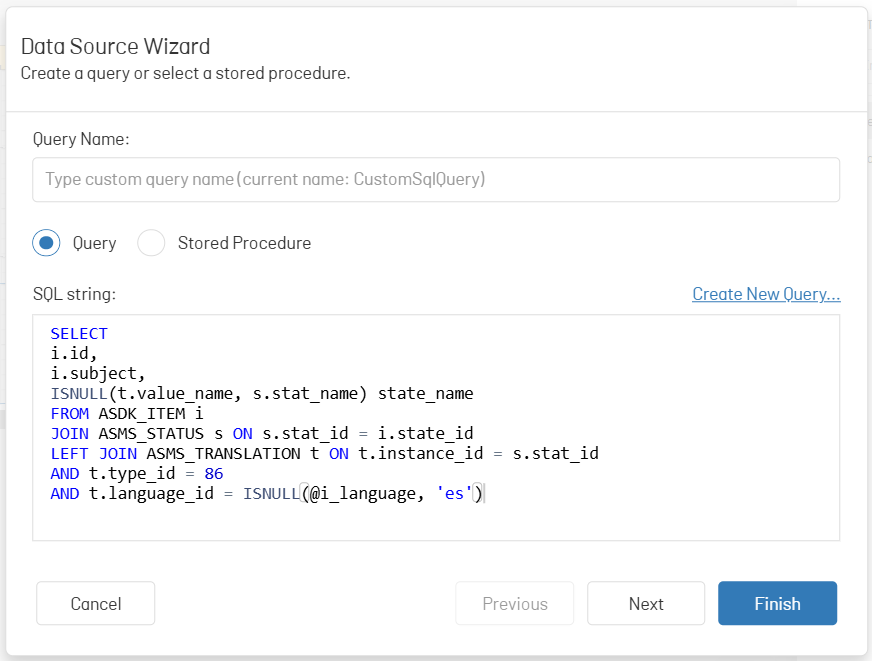Click the i.id column line

(x=74, y=354)
